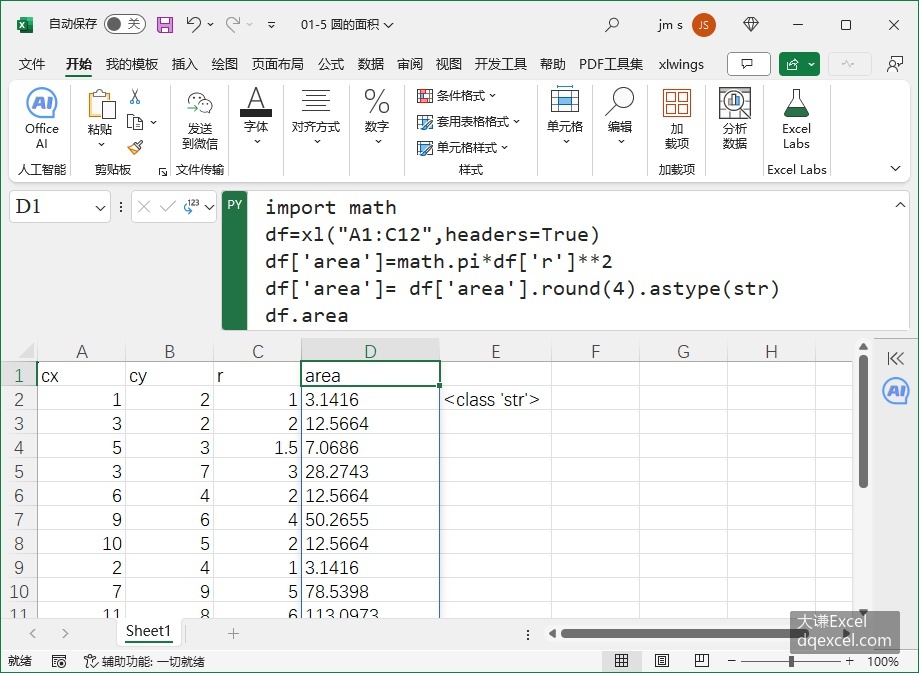The width and height of the screenshot is (919, 673).
Task: Expand the Name Box dropdown
Action: [x=100, y=208]
